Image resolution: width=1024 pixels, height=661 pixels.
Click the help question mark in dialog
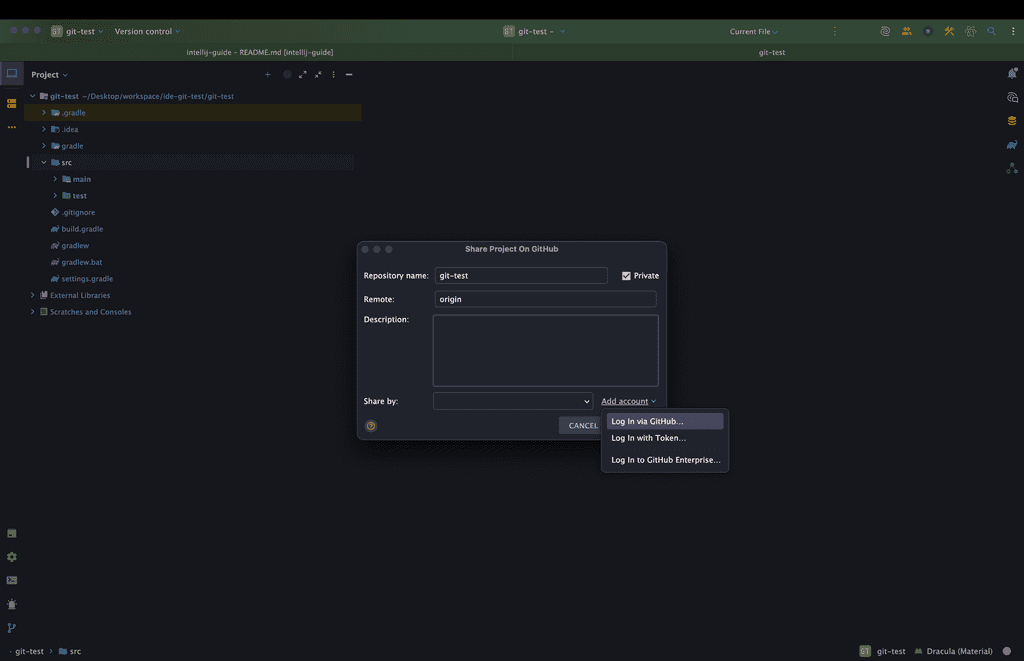[371, 426]
